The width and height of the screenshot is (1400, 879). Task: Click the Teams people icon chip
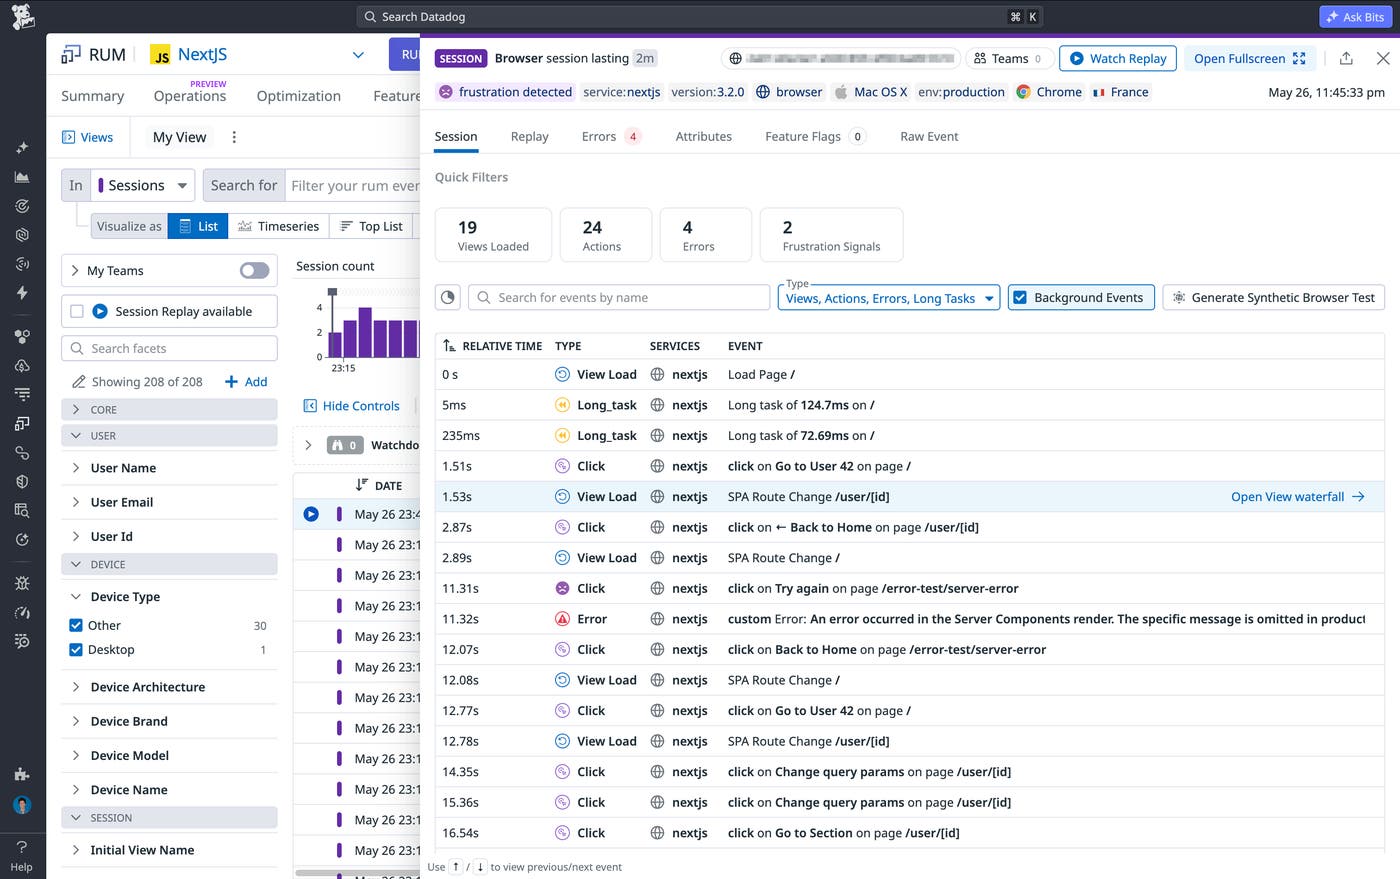[x=1009, y=58]
